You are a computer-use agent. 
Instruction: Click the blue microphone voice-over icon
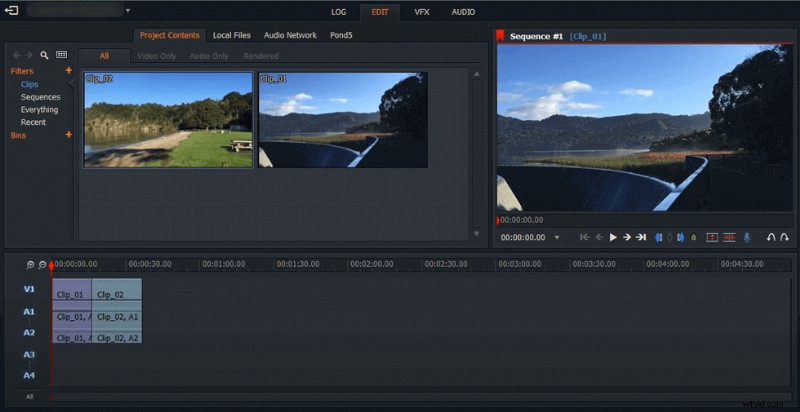tap(747, 237)
